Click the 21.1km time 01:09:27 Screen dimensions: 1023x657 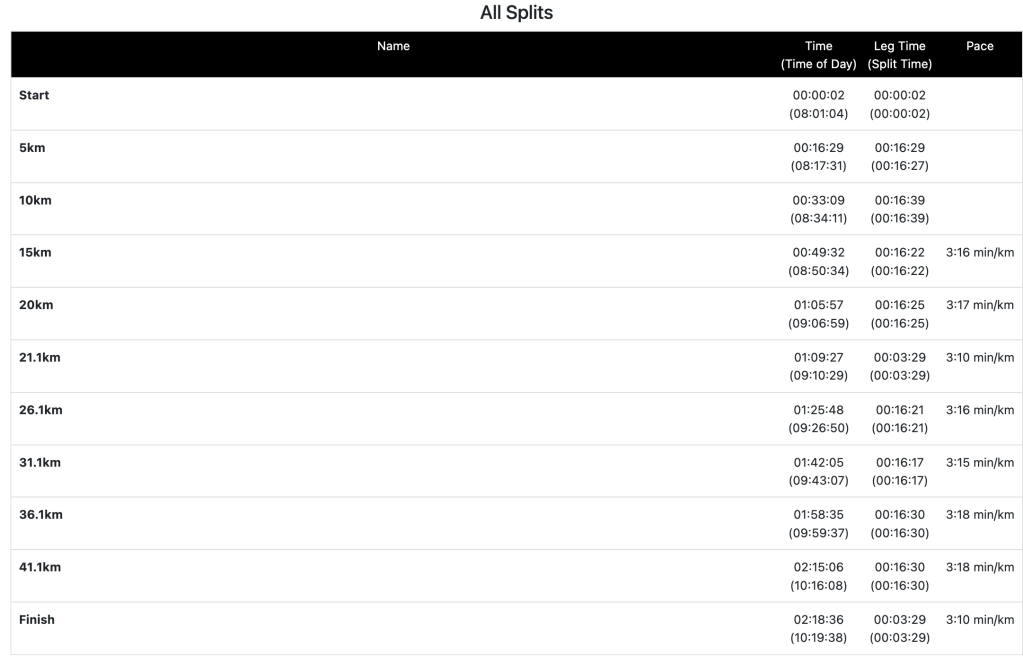pyautogui.click(x=818, y=357)
